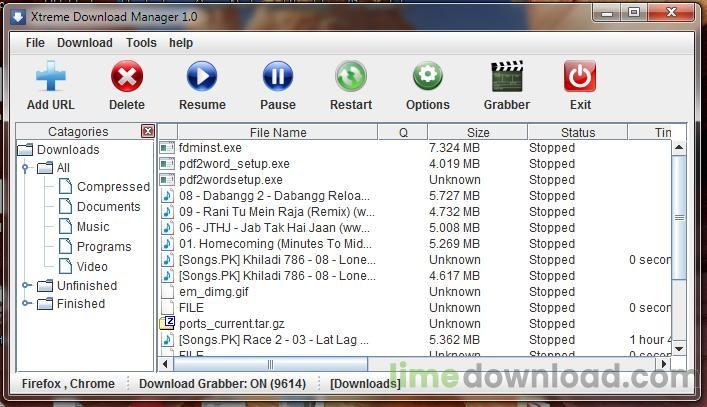Sort by Size column header
707x407 pixels.
pos(478,132)
